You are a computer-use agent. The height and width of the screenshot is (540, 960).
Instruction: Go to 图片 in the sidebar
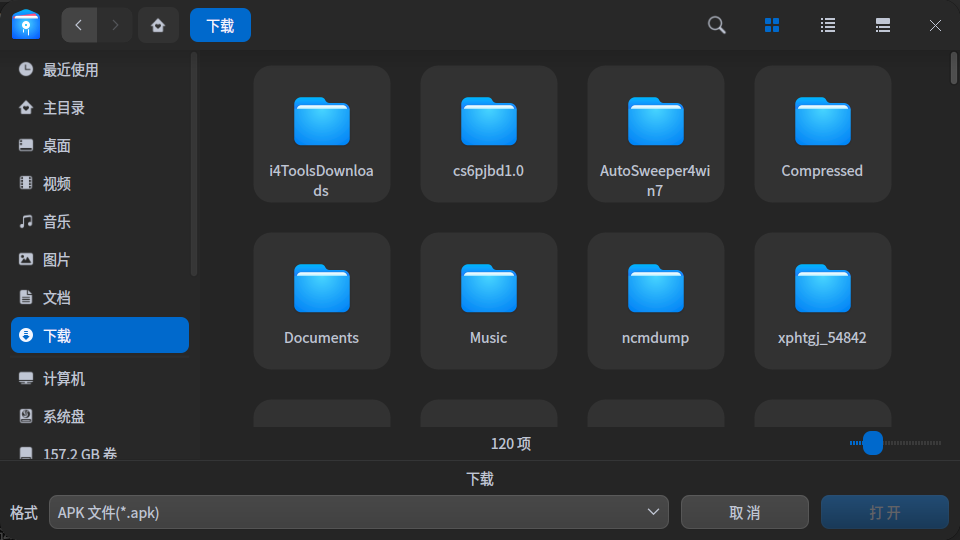[x=57, y=260]
